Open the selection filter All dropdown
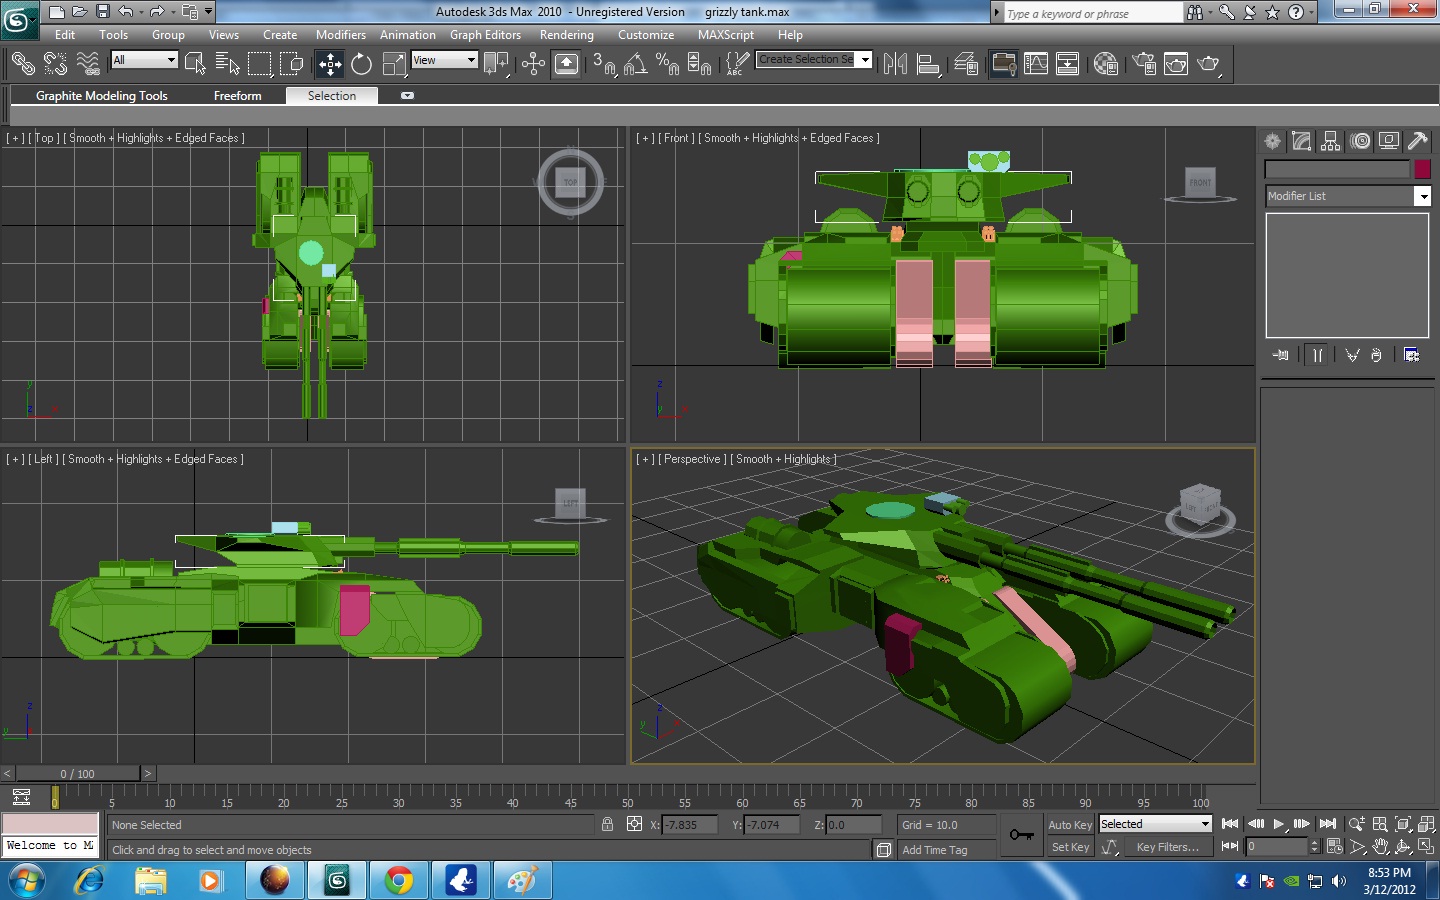 coord(144,60)
